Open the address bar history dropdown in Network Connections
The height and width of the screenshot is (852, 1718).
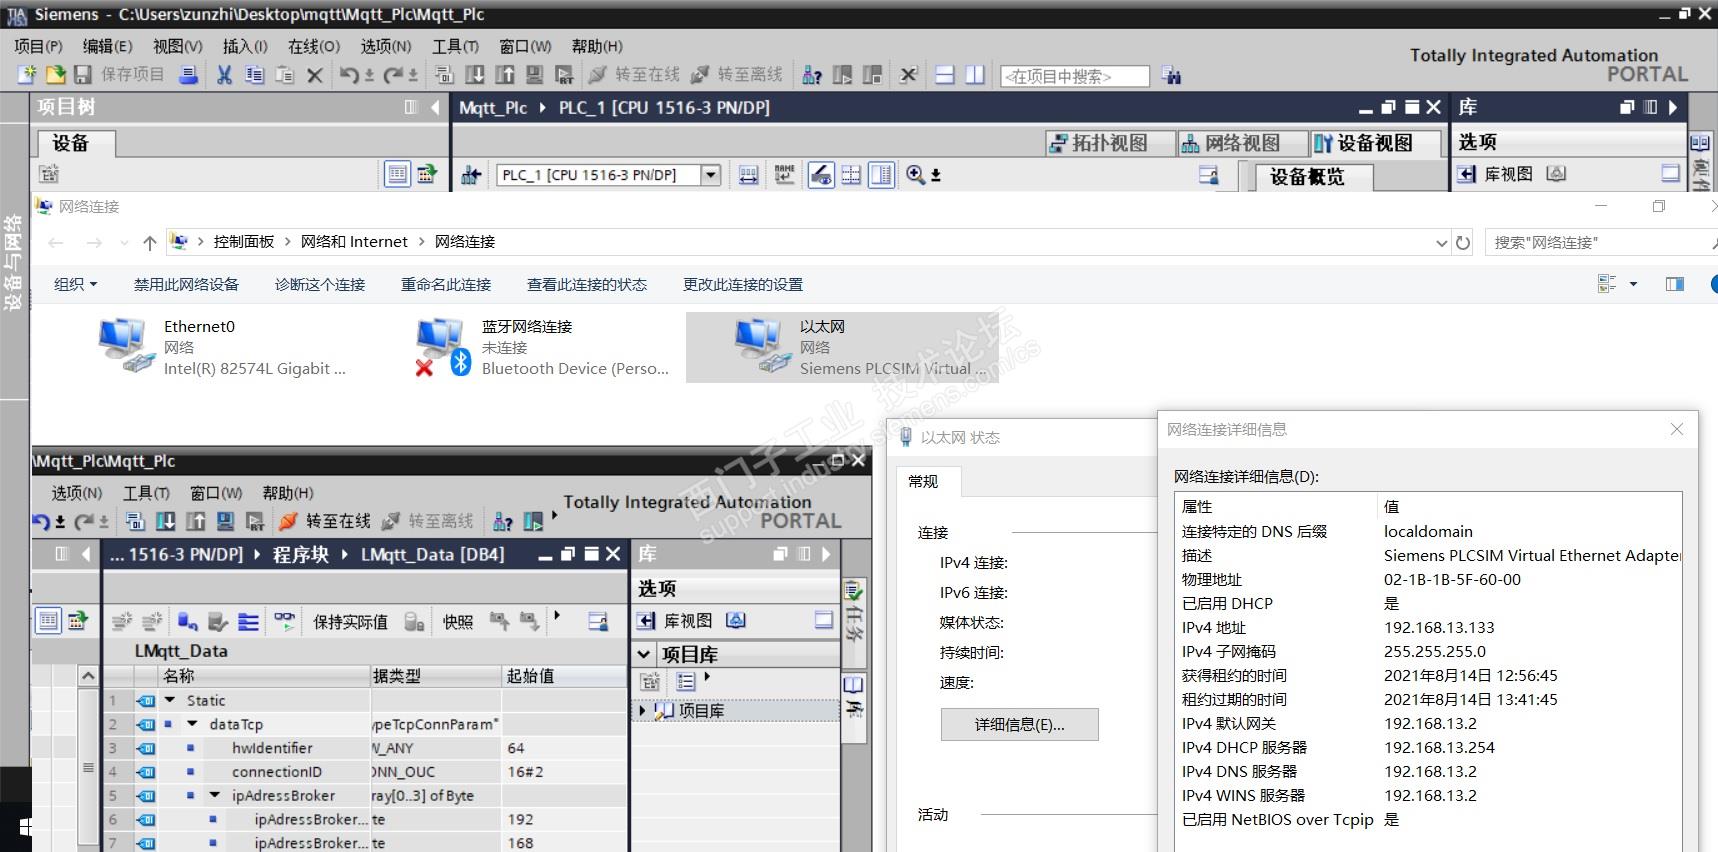click(1441, 242)
